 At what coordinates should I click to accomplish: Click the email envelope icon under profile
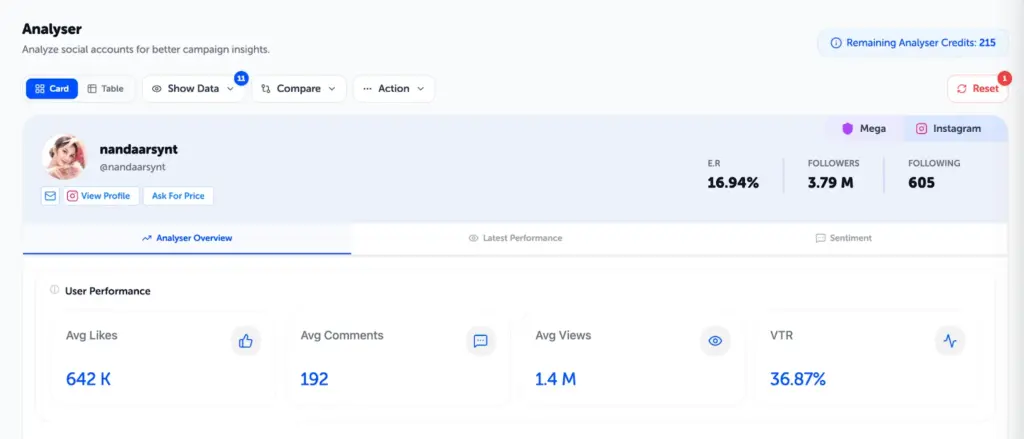[50, 196]
